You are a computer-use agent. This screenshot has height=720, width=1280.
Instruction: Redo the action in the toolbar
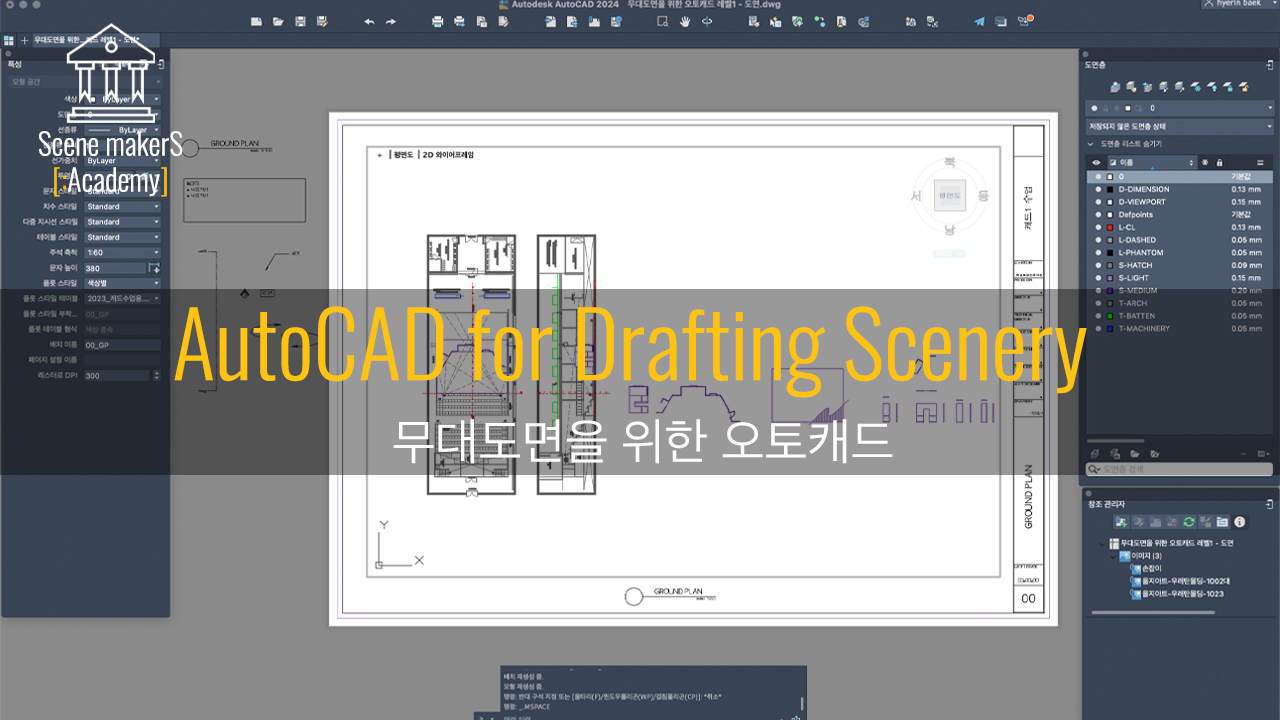(x=391, y=21)
